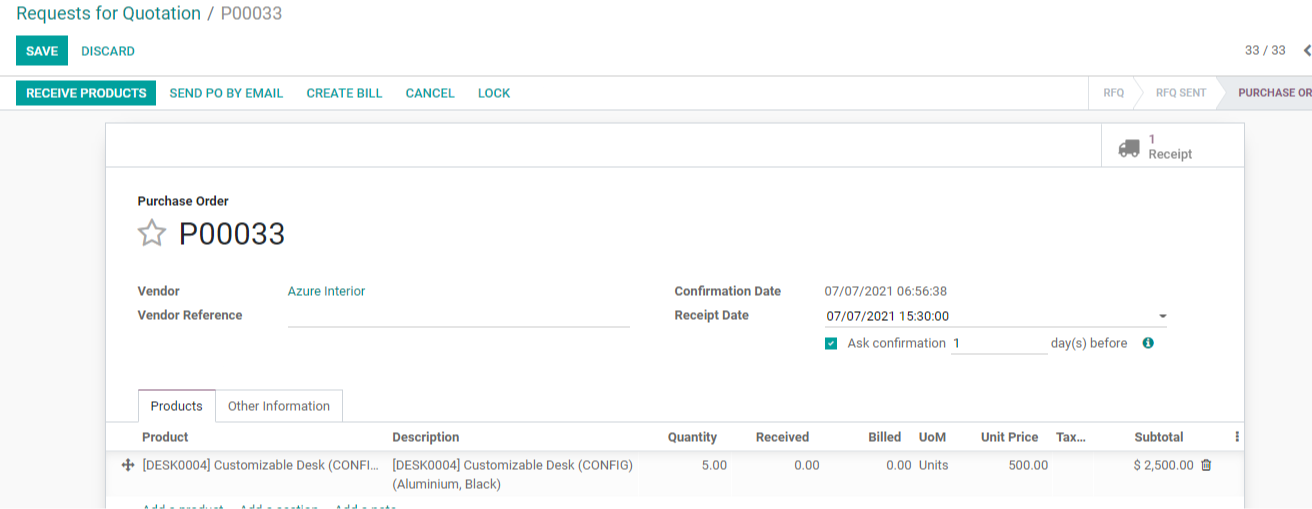Delete the Customizable Desk order line

(1206, 465)
